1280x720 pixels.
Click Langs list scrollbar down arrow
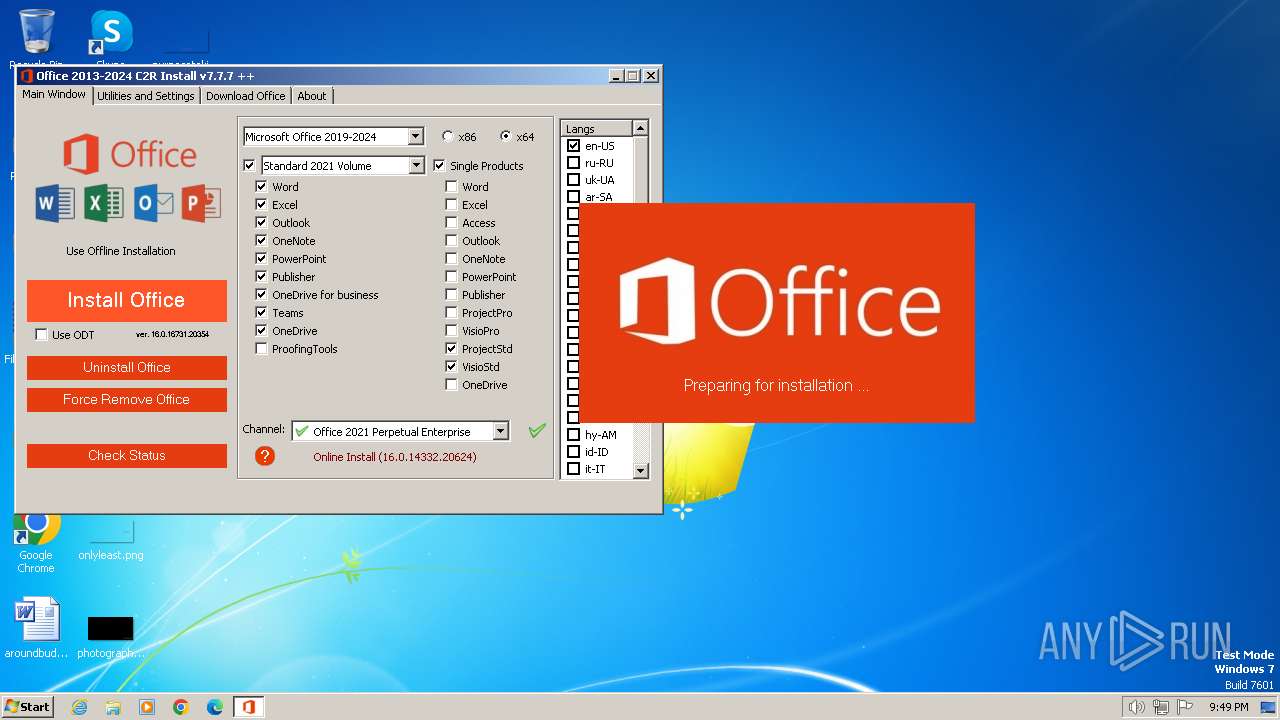click(641, 470)
